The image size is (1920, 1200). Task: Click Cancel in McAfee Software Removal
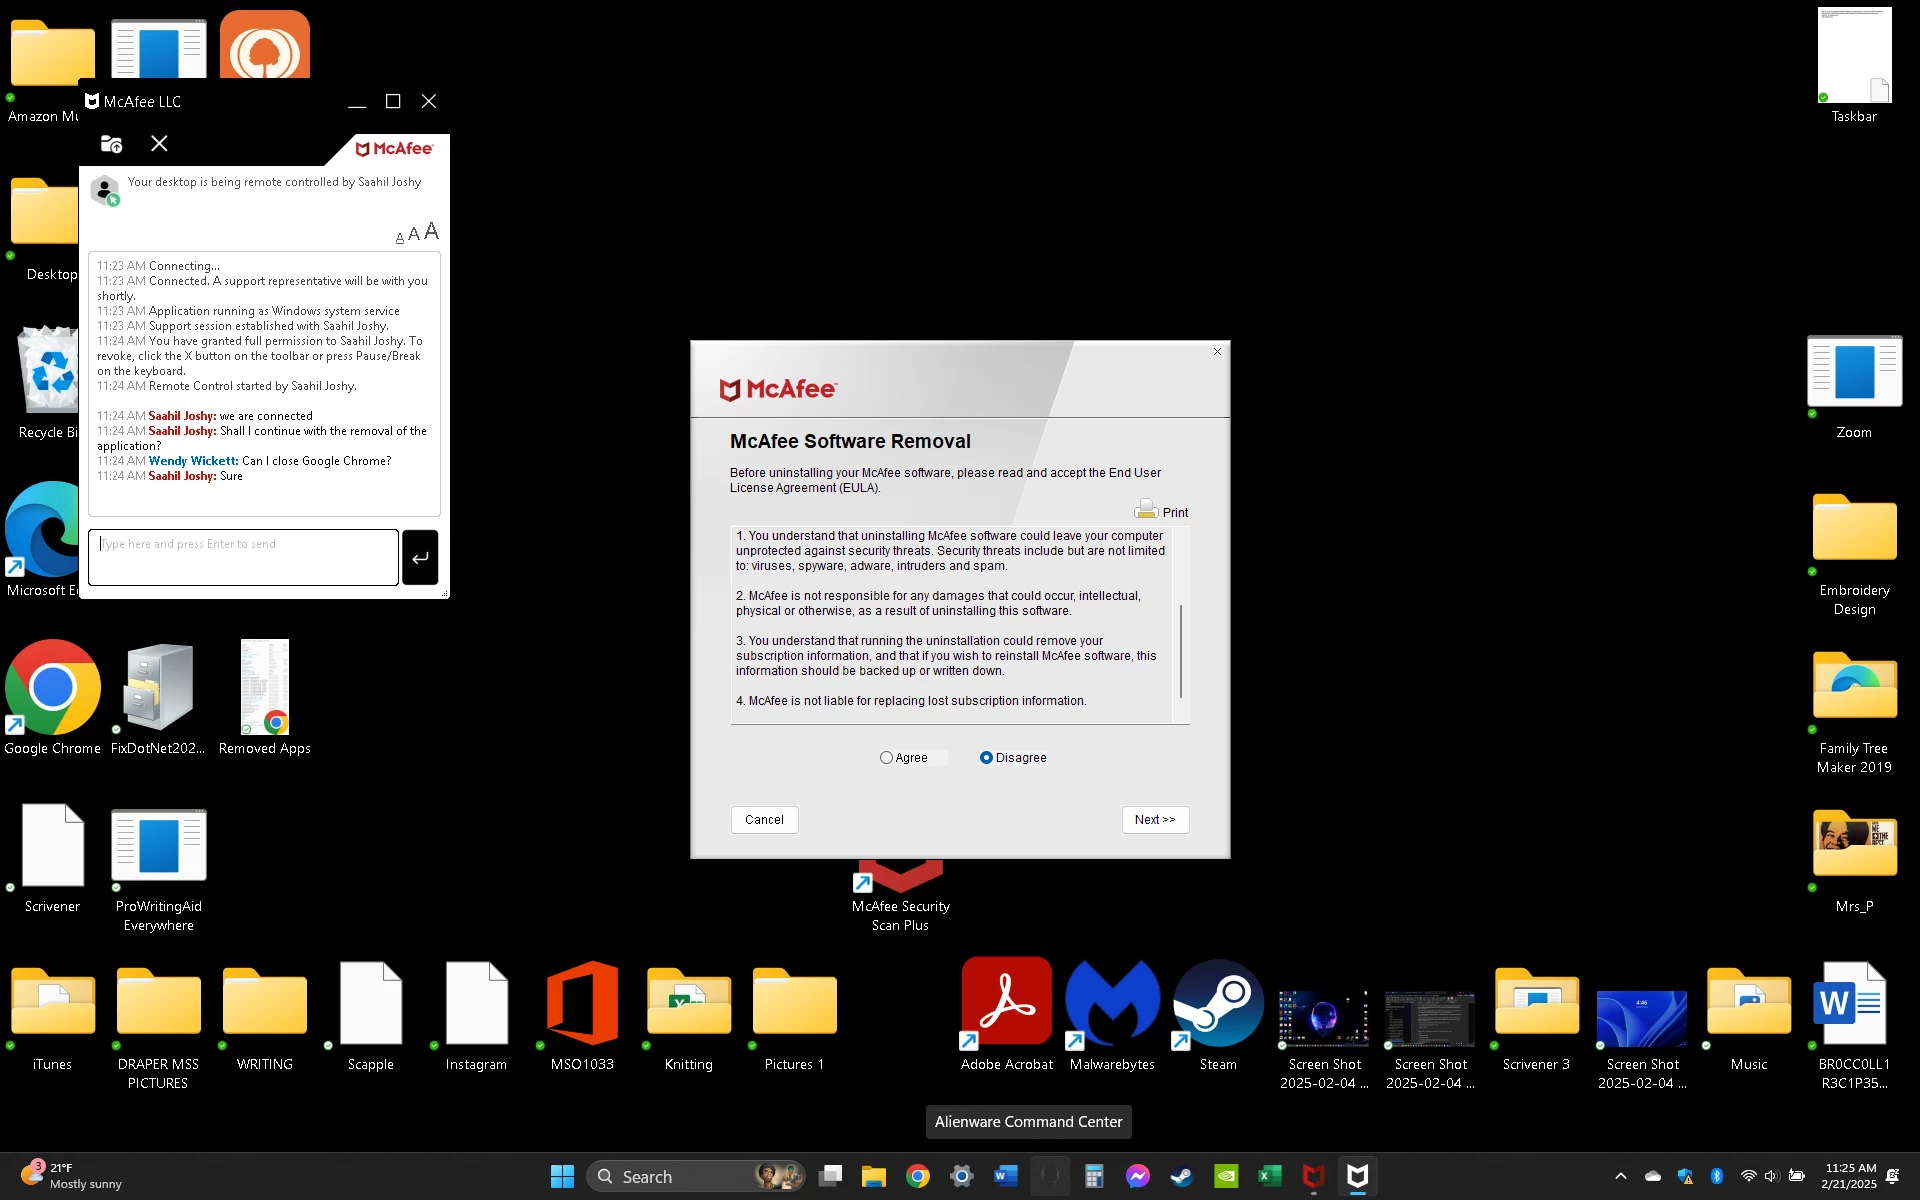coord(764,820)
